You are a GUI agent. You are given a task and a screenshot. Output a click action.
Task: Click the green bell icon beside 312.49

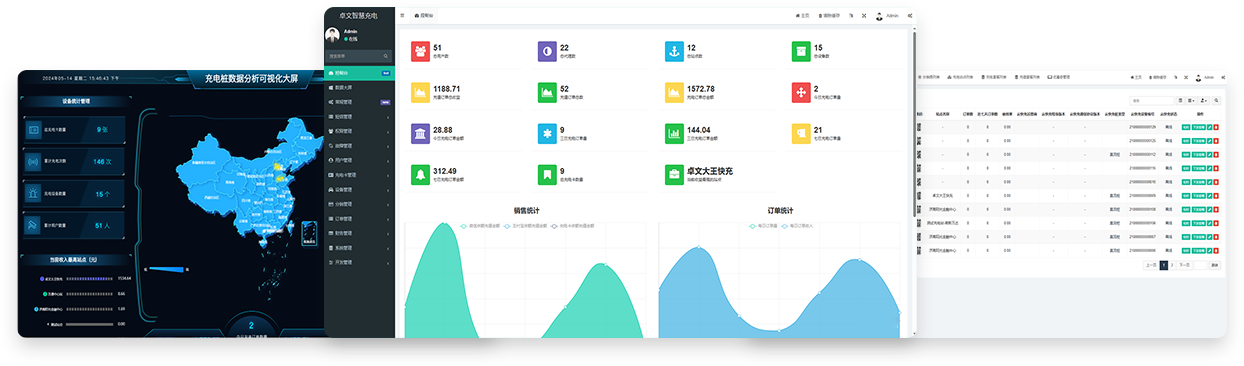[x=420, y=174]
